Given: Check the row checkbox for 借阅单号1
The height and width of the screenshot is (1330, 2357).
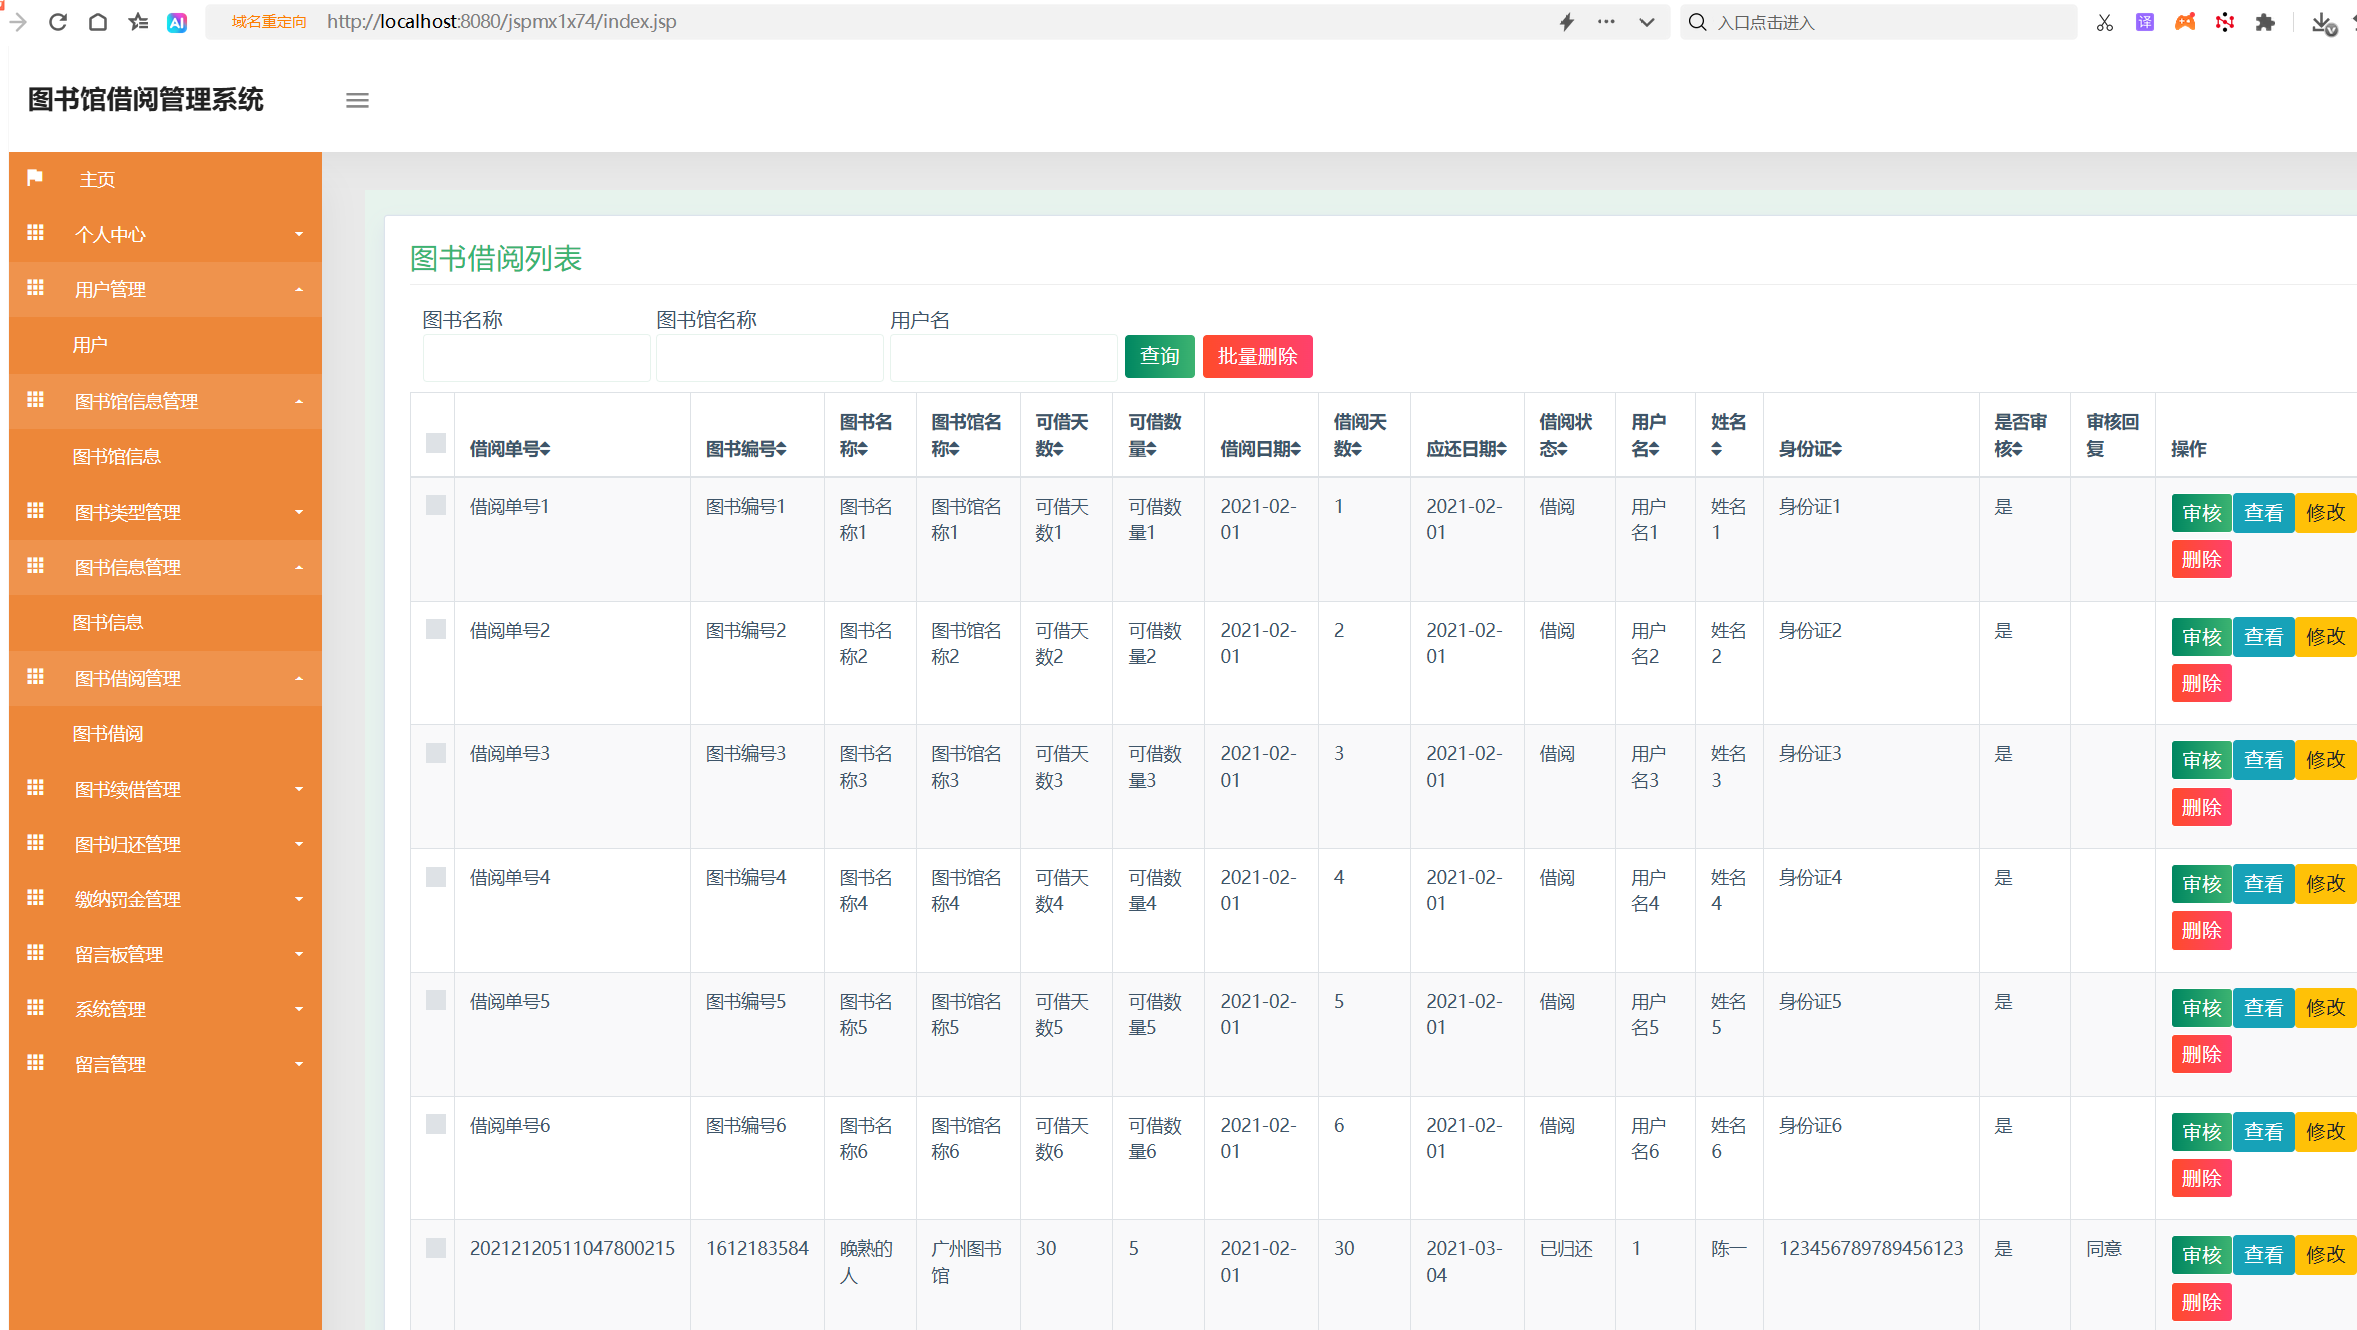Looking at the screenshot, I should click(436, 505).
